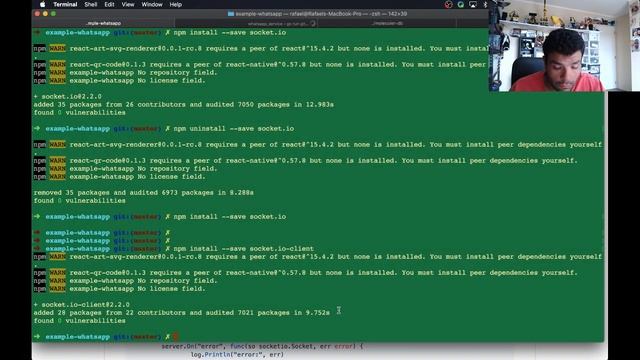640x360 pixels.
Task: Open the Edit menu
Action: [109, 4]
